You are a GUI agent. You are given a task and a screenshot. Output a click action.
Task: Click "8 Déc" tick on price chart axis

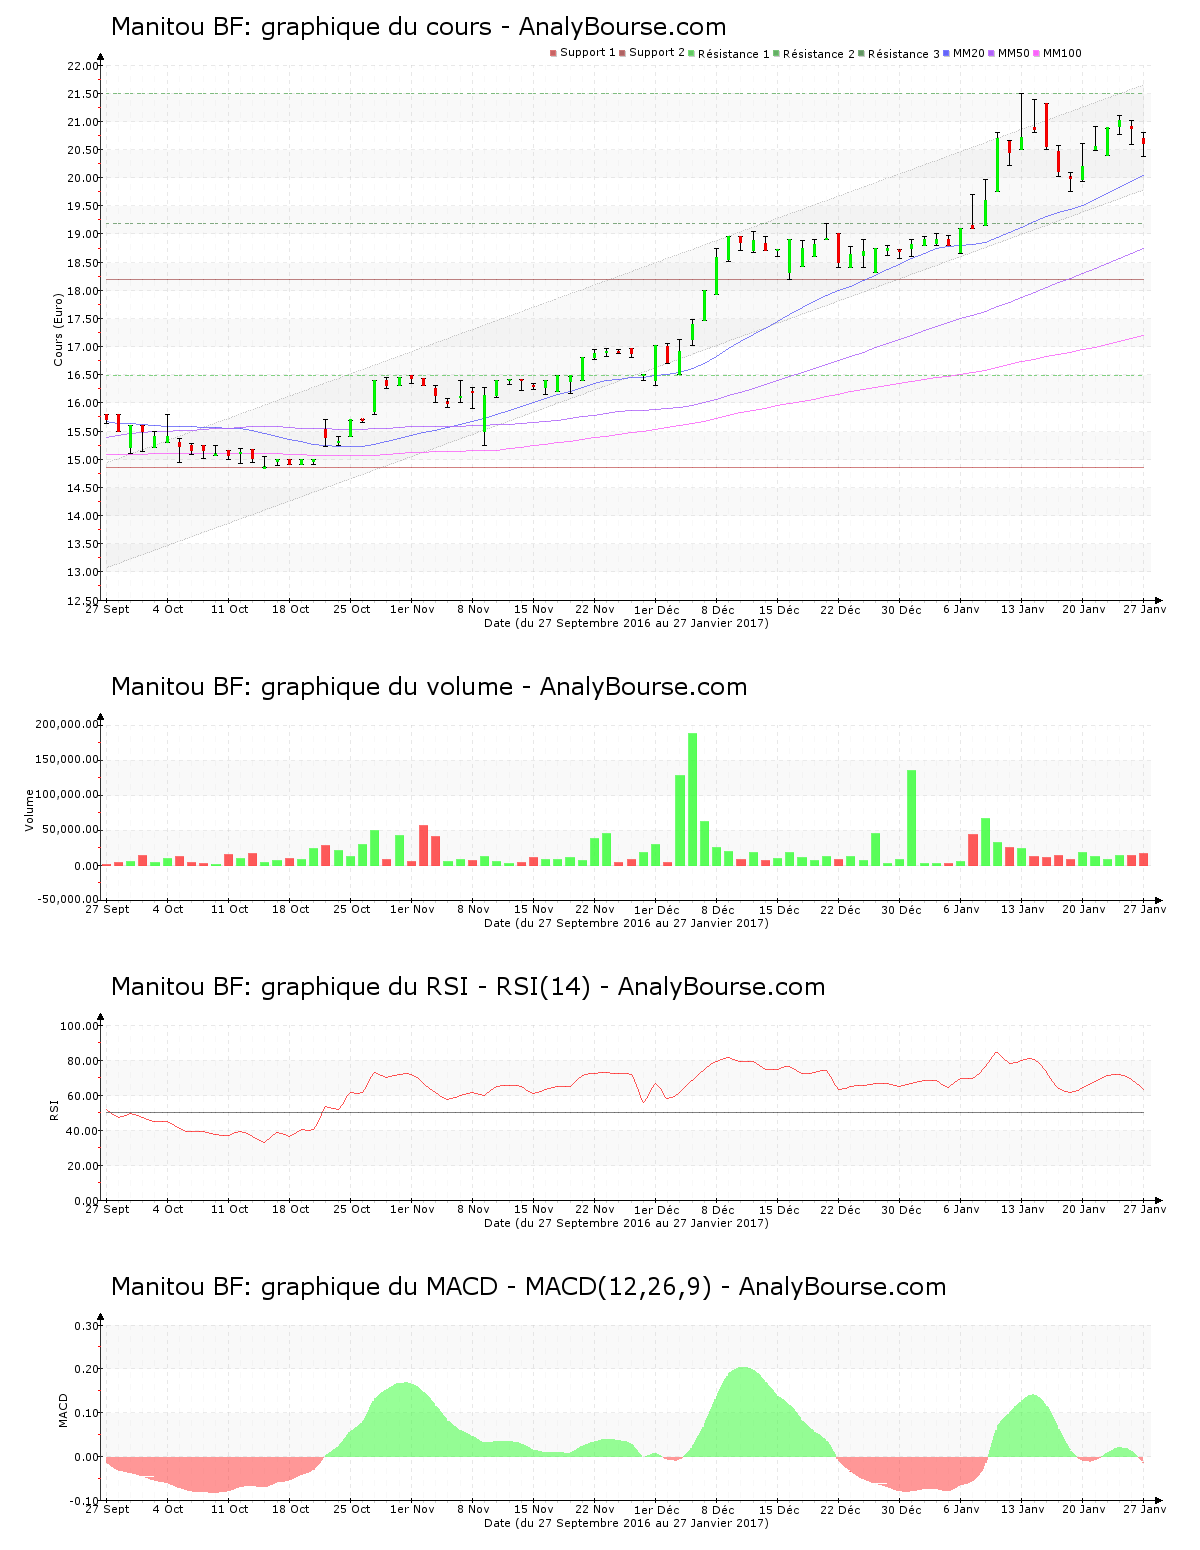click(717, 609)
